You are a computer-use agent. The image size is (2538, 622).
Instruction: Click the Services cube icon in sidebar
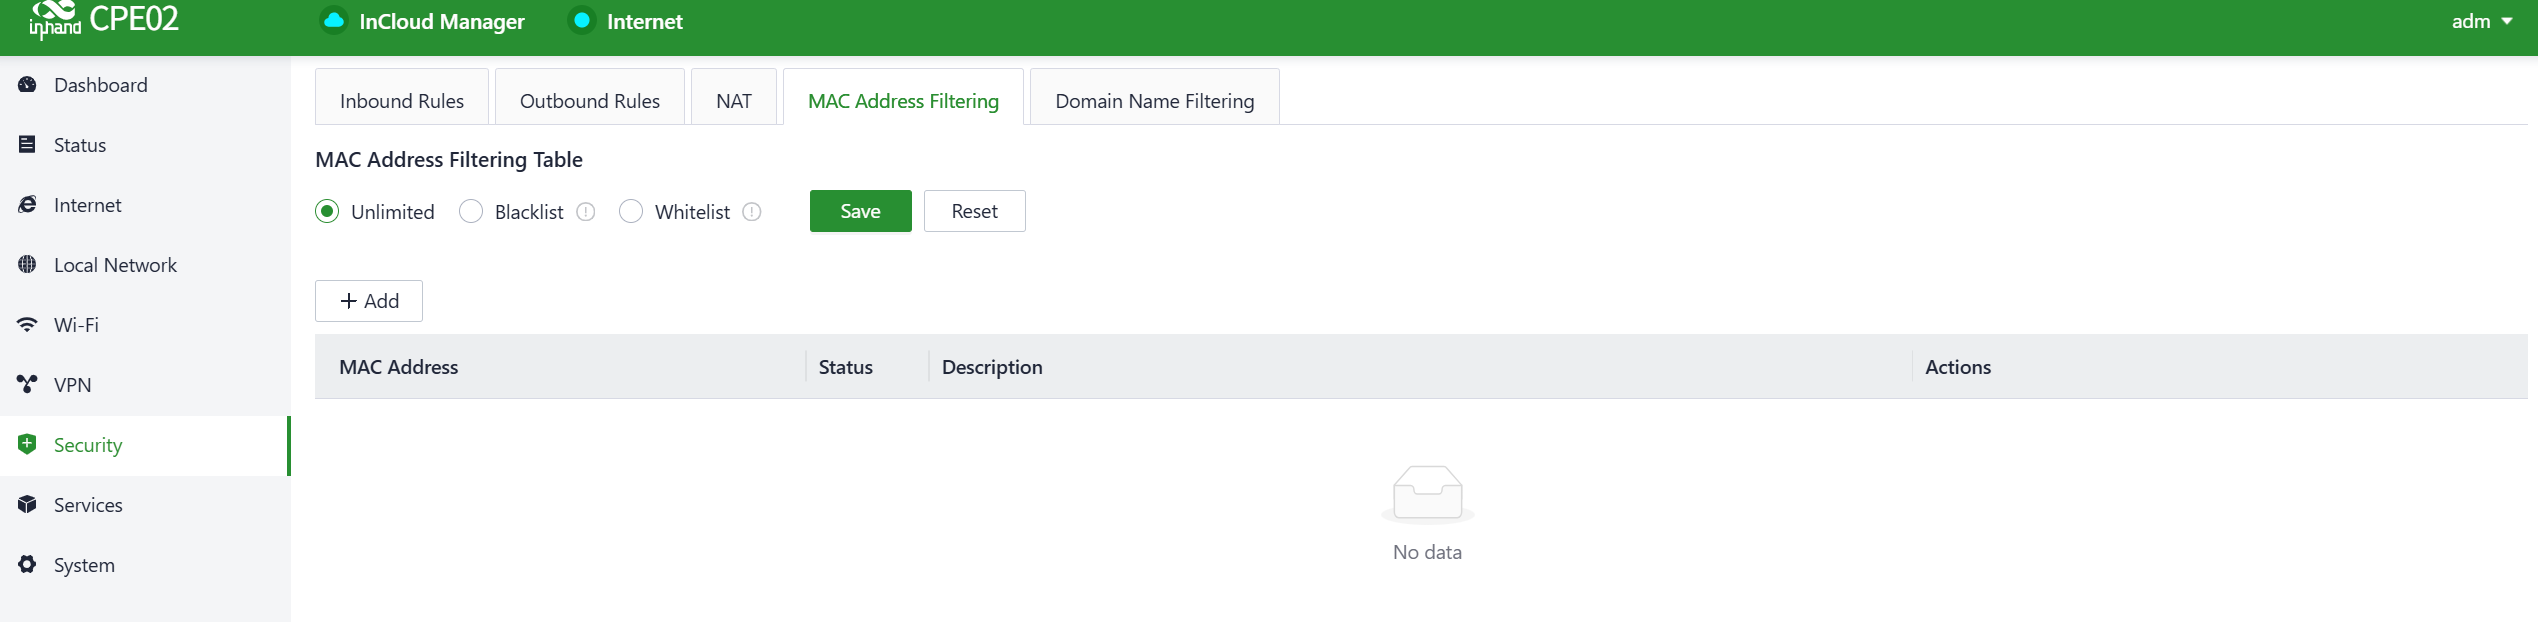(x=27, y=505)
